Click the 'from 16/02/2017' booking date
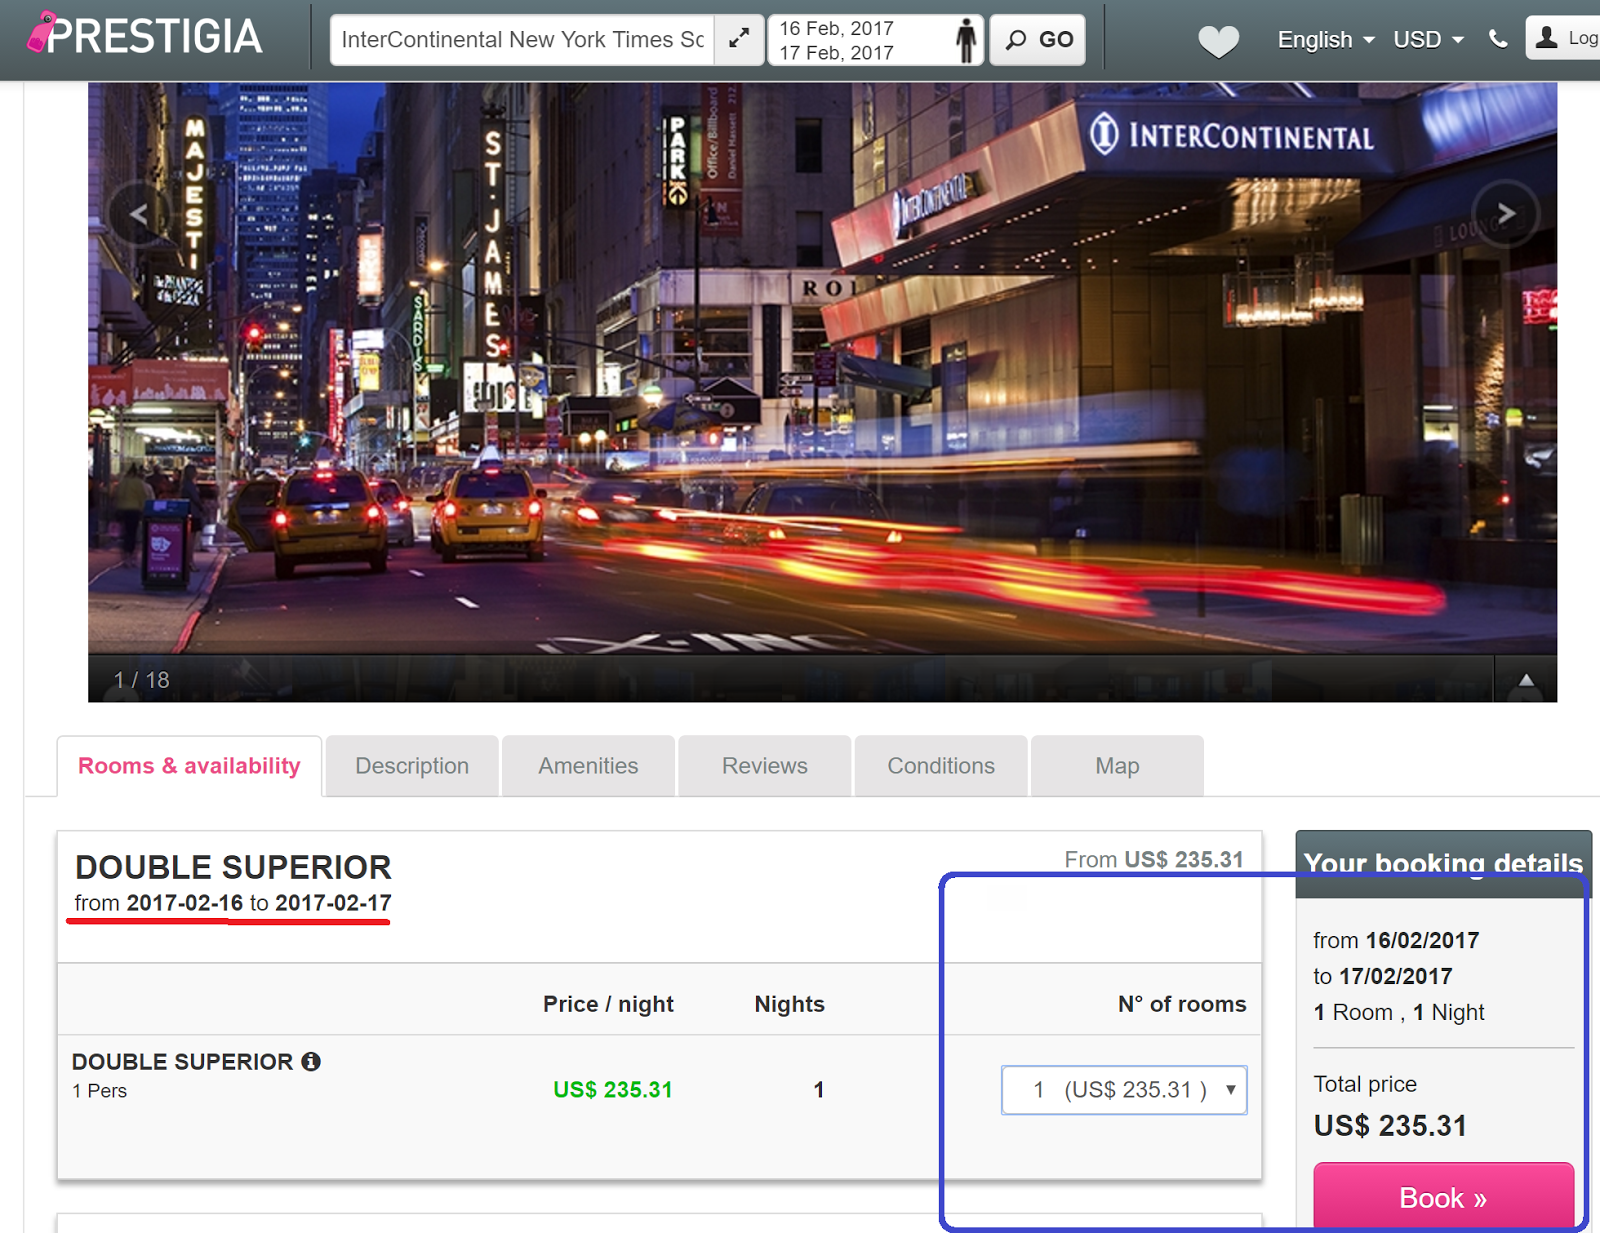The image size is (1600, 1233). 1396,940
